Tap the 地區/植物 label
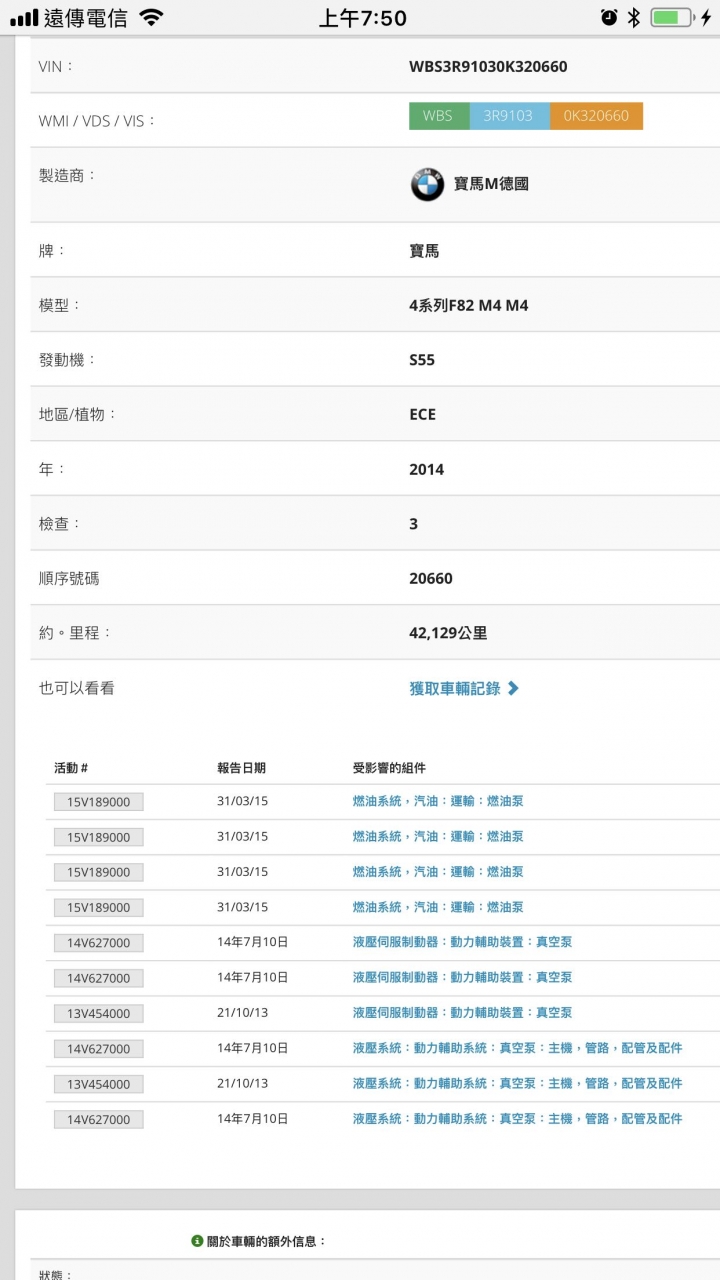Viewport: 720px width, 1280px height. pyautogui.click(x=77, y=414)
